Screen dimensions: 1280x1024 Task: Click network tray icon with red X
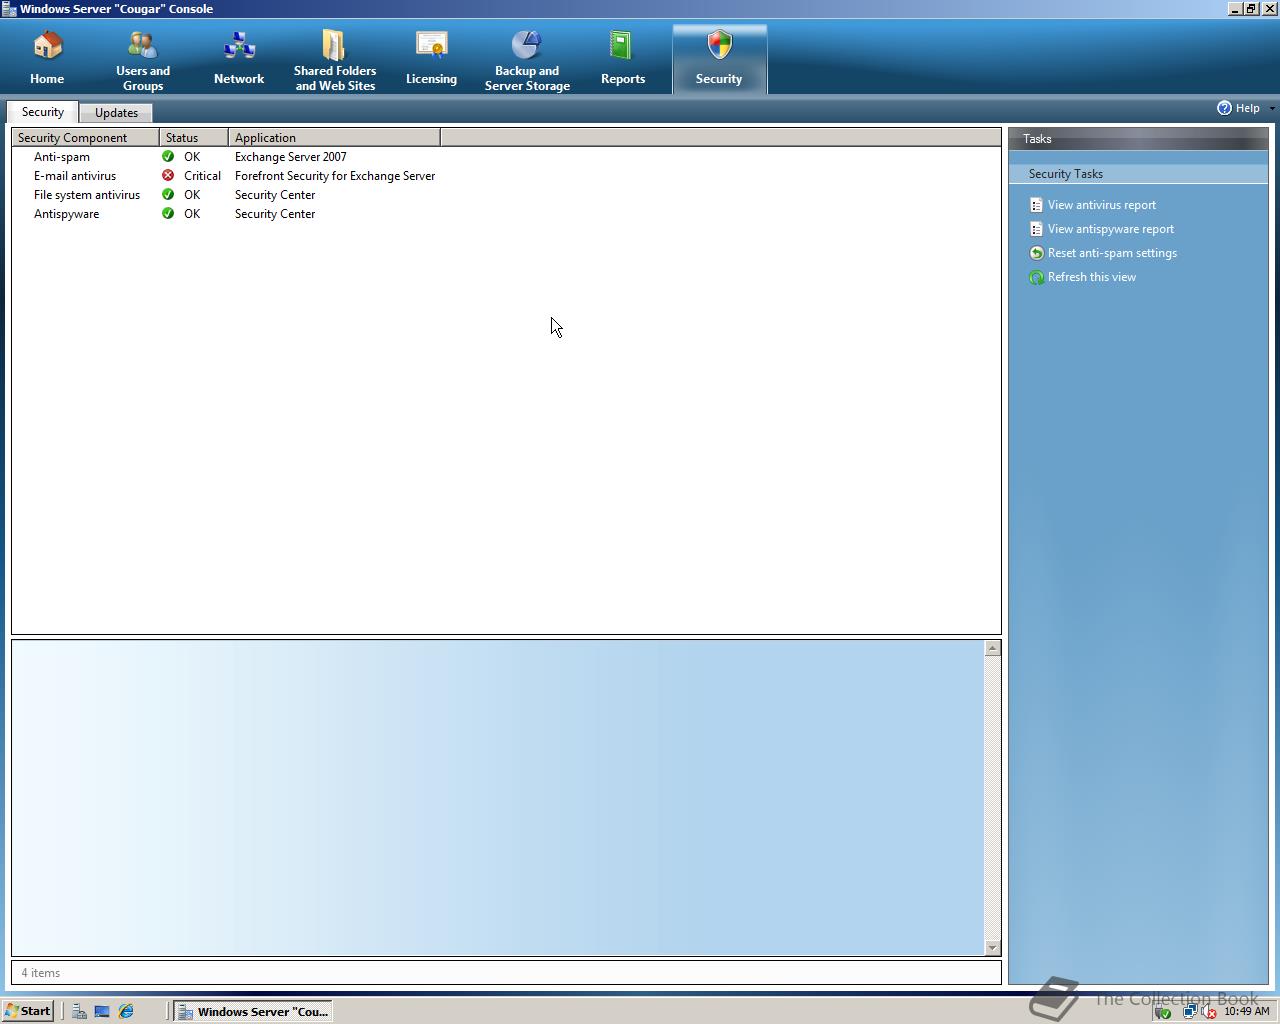[x=1208, y=1011]
